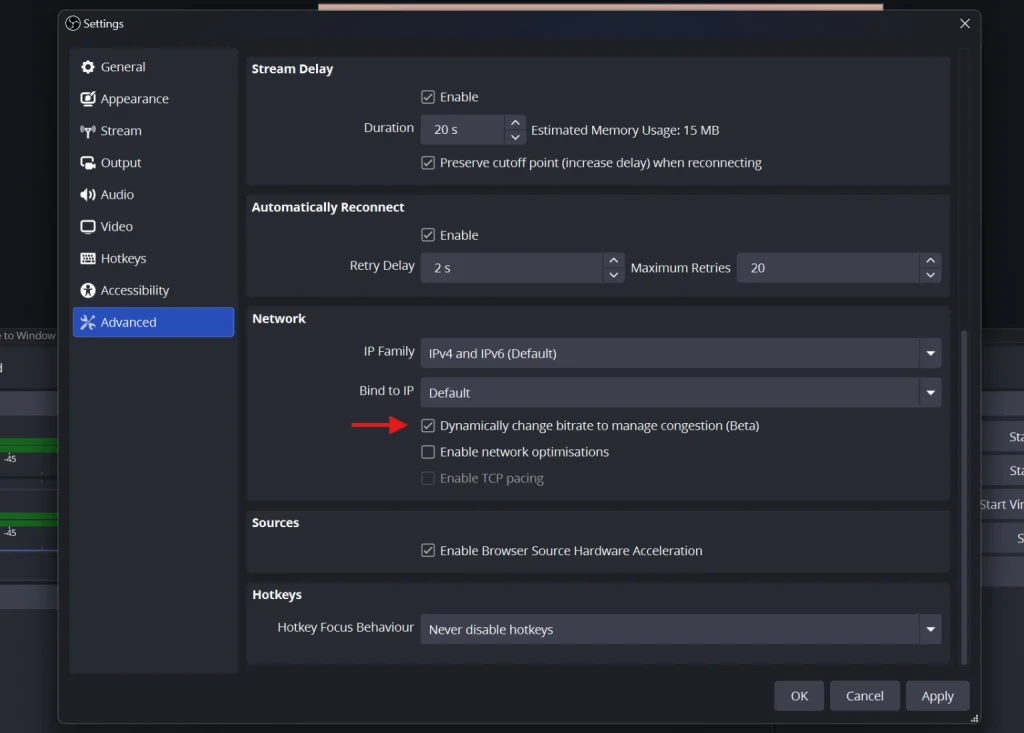This screenshot has width=1024, height=733.
Task: Increase Maximum Retries with up arrow
Action: click(931, 261)
